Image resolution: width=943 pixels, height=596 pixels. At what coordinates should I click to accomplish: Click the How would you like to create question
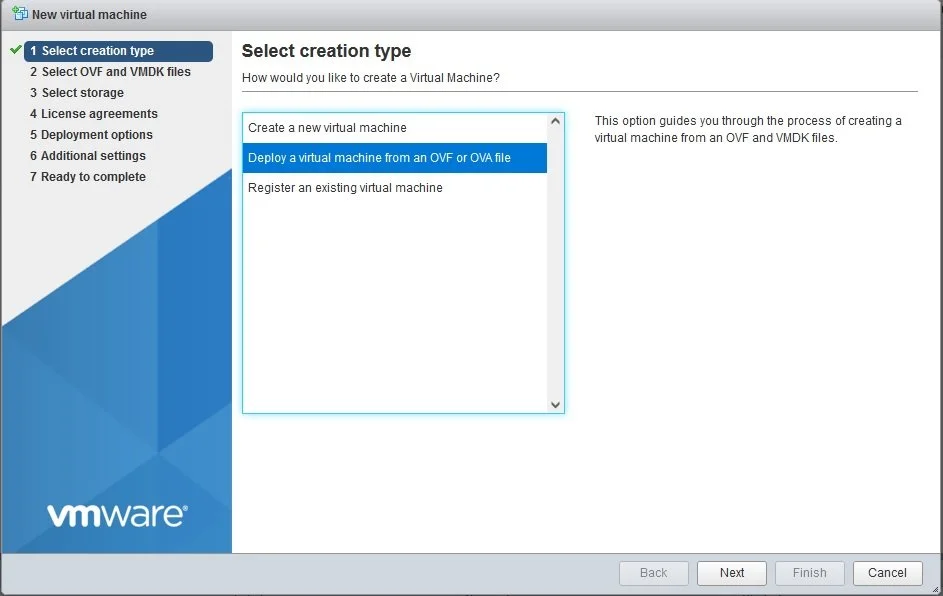tap(370, 78)
